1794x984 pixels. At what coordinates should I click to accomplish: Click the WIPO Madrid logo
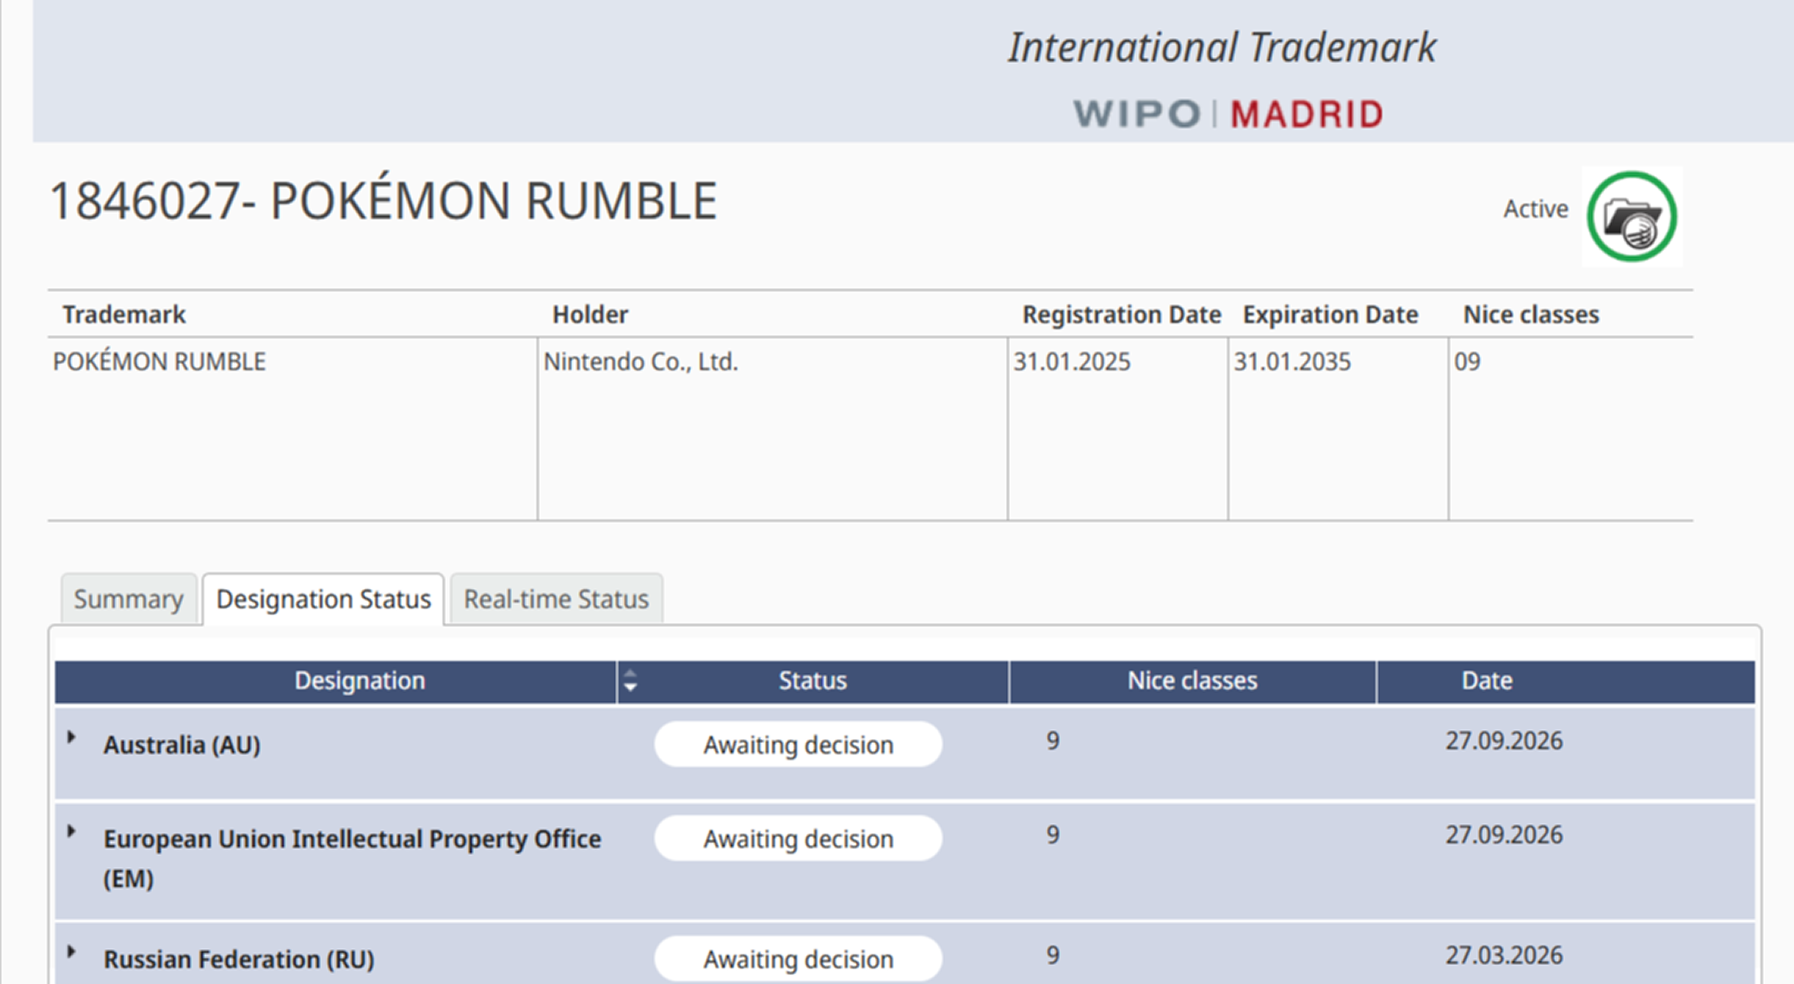pos(1228,114)
